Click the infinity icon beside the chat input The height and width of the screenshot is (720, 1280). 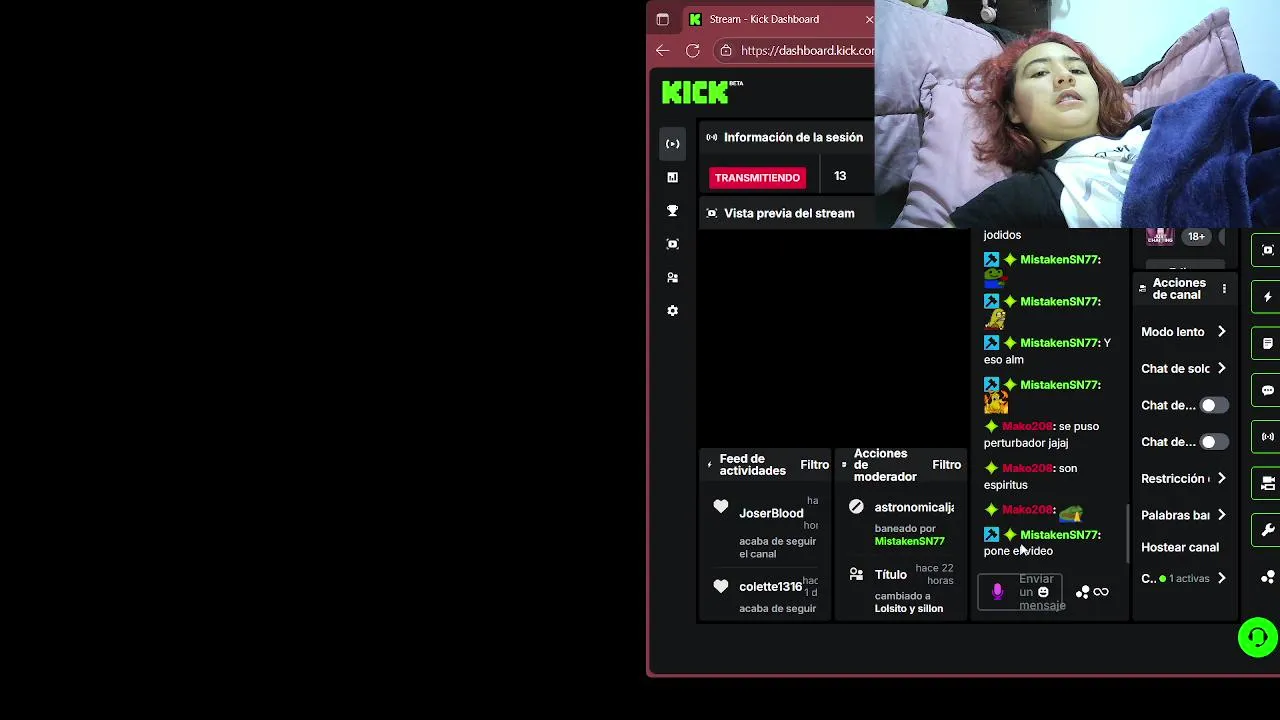pos(1101,592)
